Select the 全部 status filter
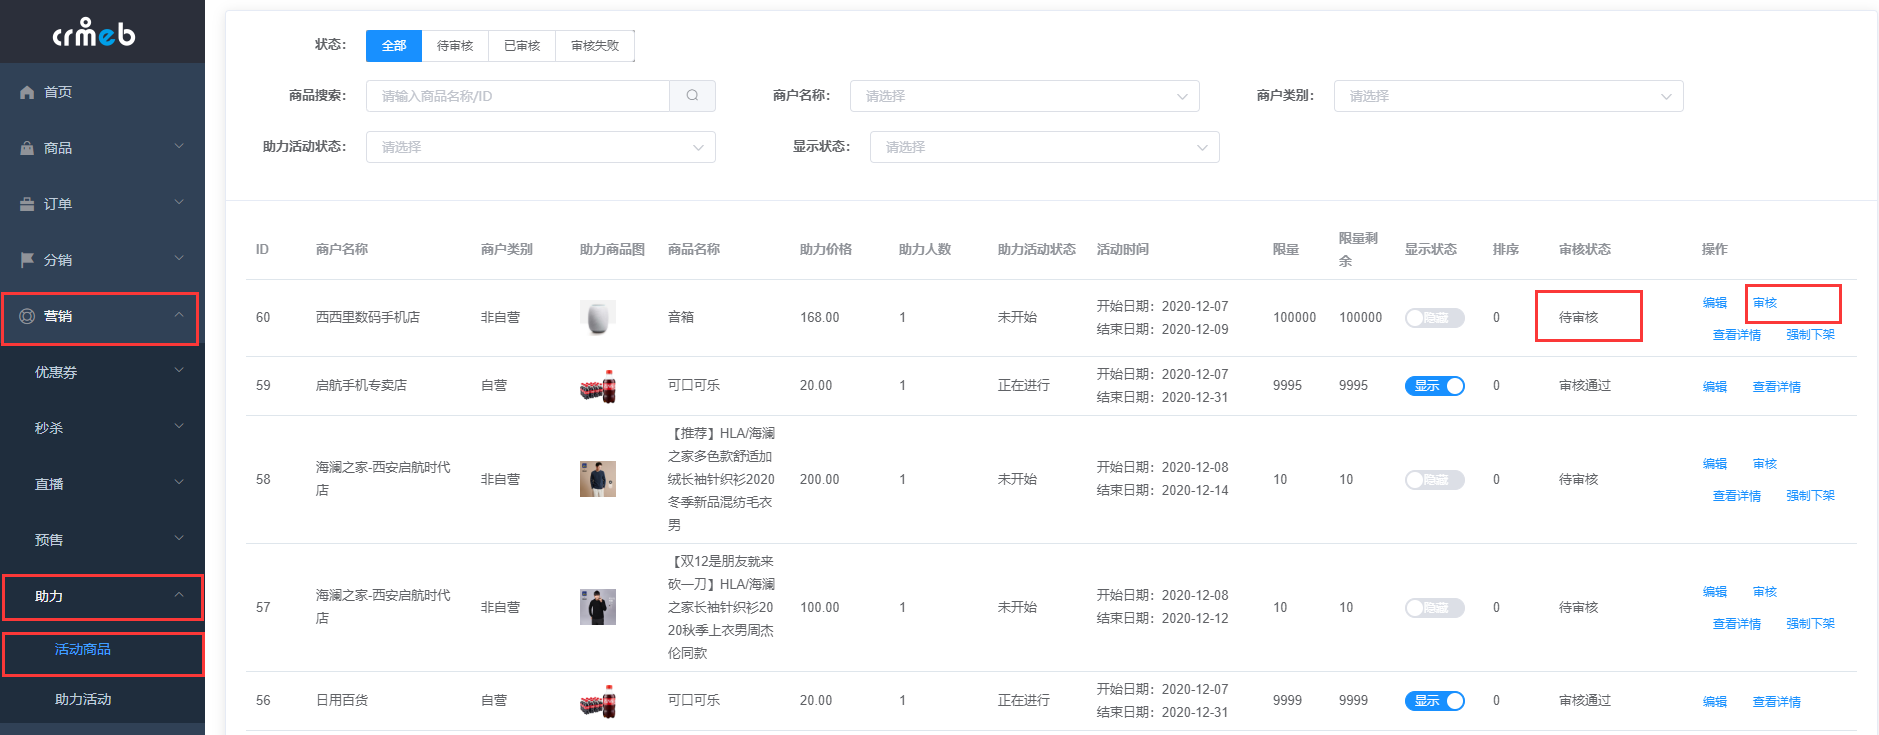 point(394,46)
